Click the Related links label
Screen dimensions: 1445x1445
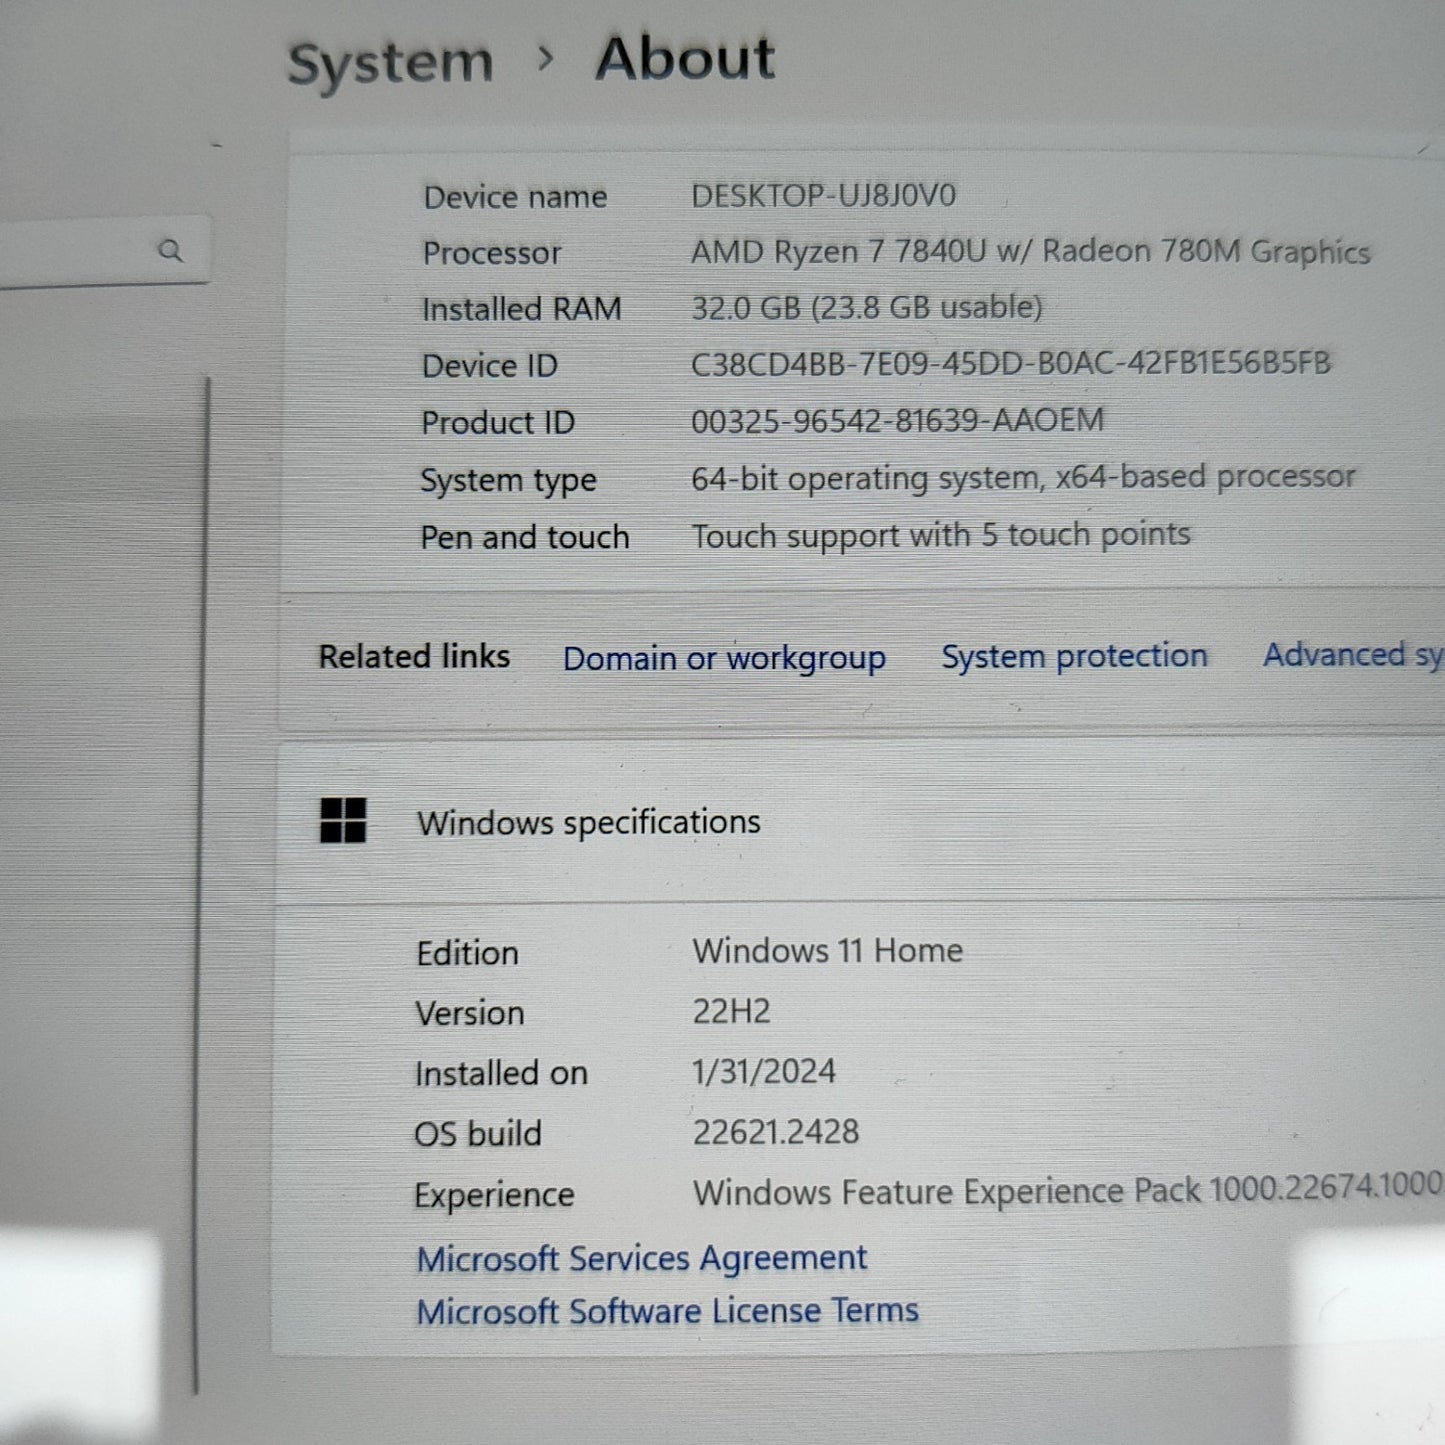click(x=414, y=656)
